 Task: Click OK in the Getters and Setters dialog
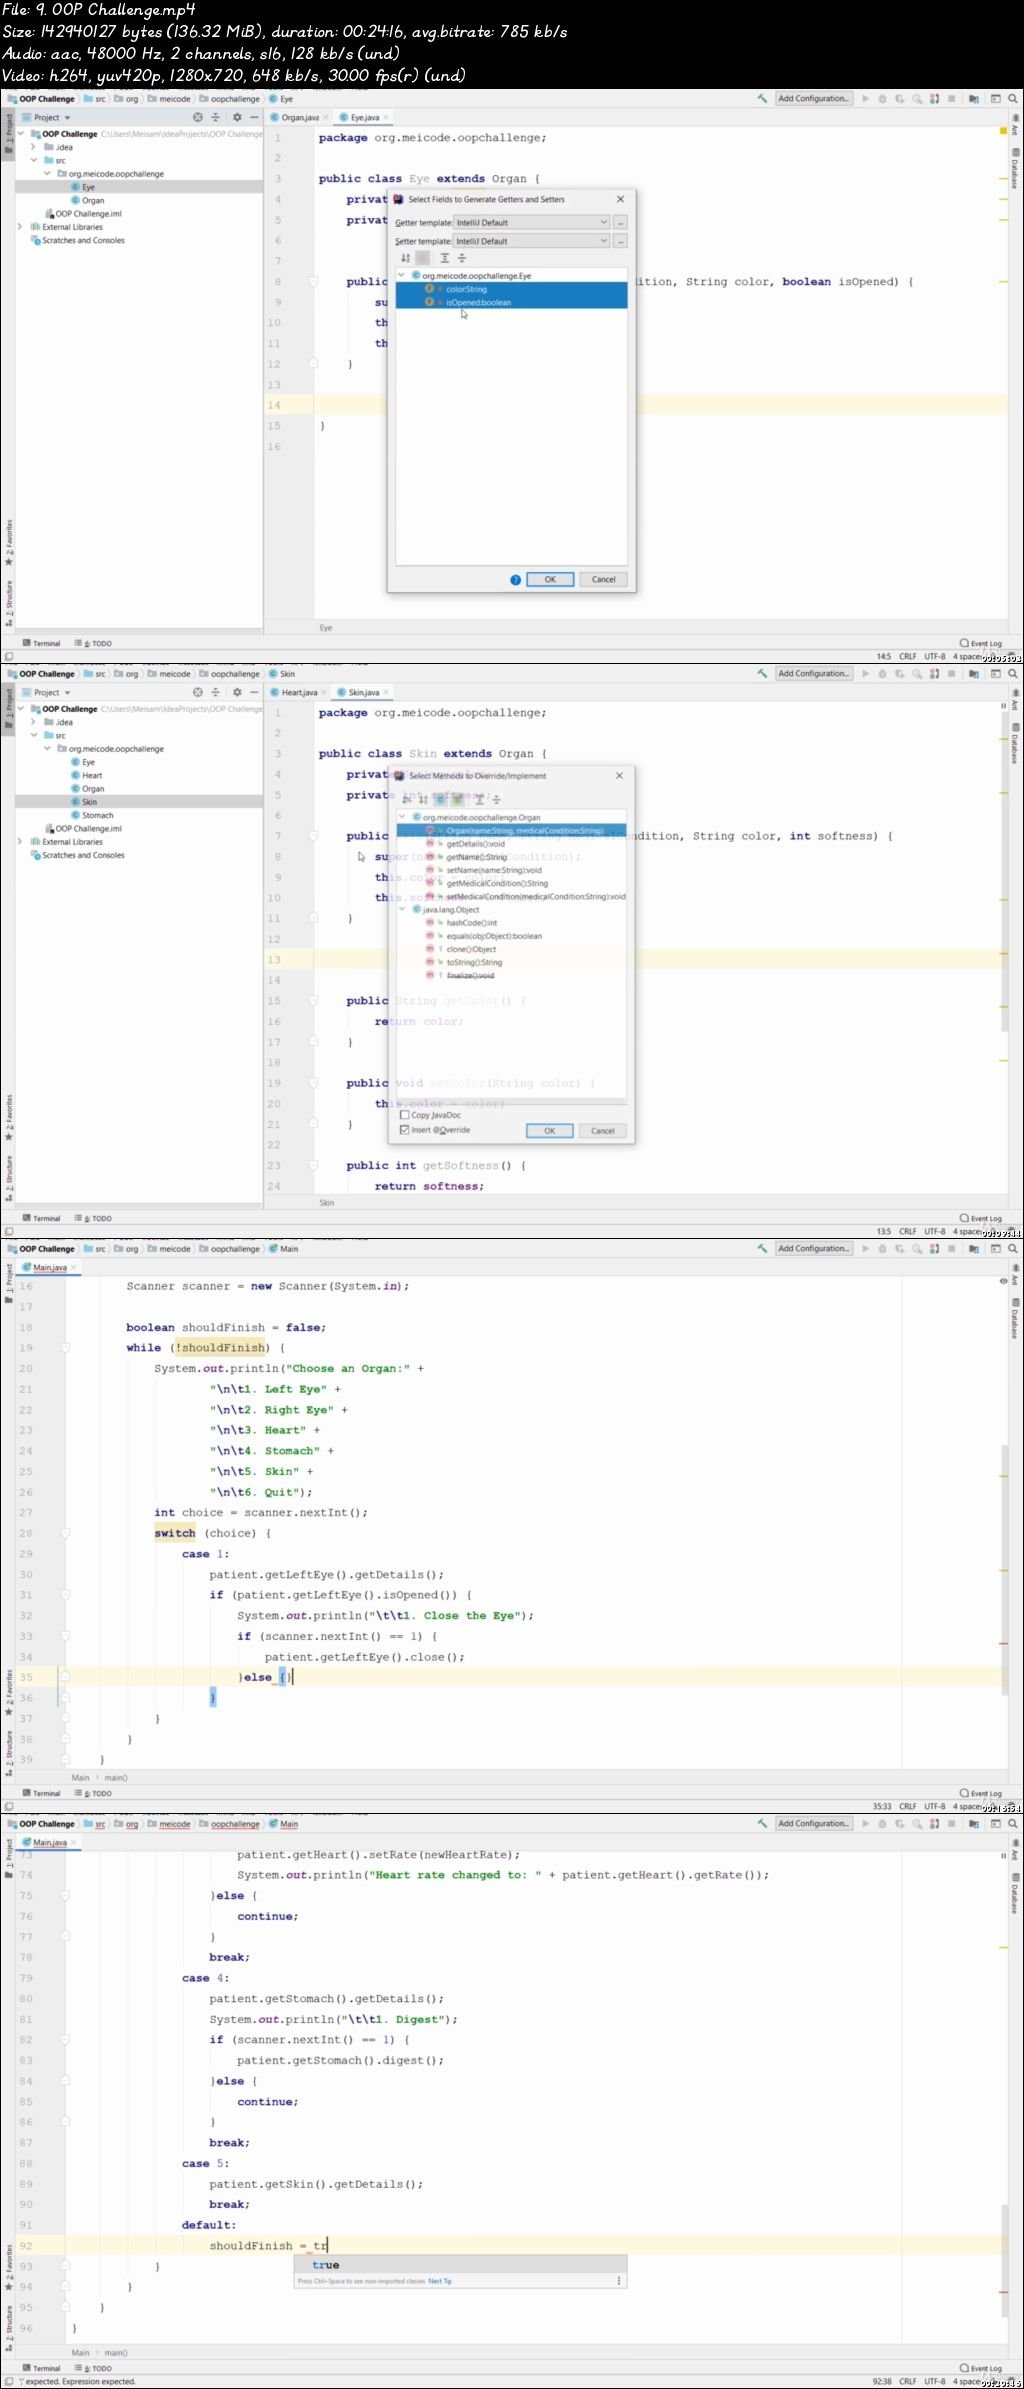(549, 579)
